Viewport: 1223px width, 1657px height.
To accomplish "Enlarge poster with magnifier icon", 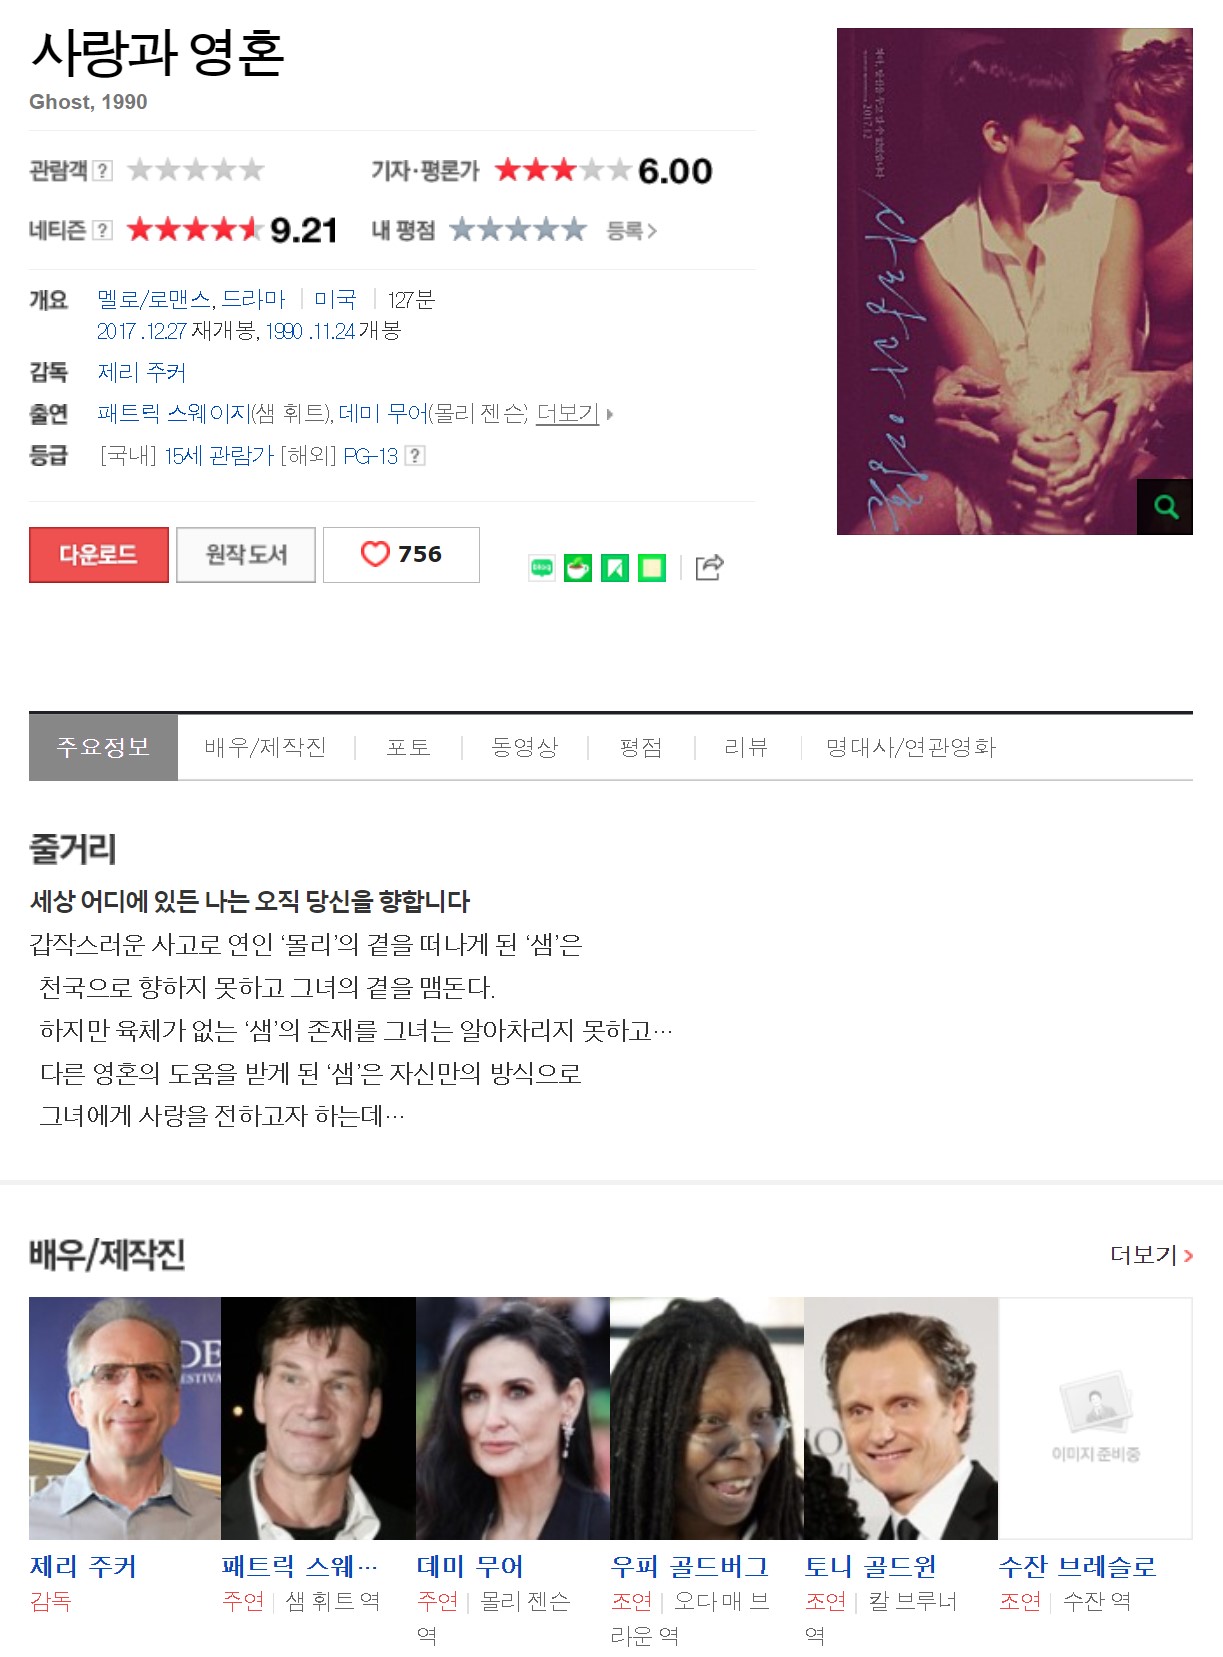I will tap(1165, 507).
